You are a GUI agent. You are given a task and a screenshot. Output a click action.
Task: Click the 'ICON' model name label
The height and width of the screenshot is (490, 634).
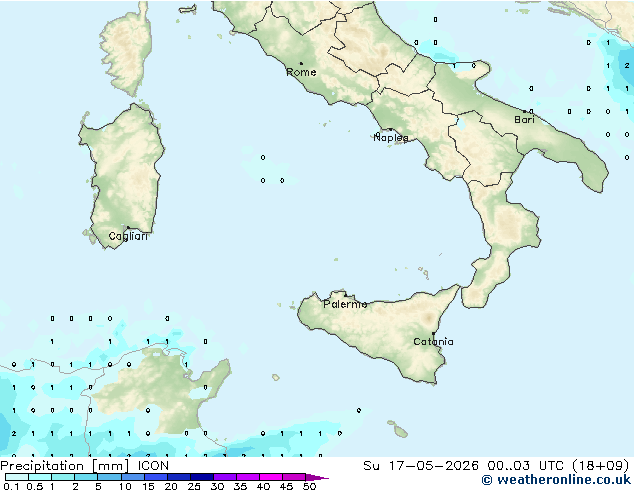(x=153, y=466)
